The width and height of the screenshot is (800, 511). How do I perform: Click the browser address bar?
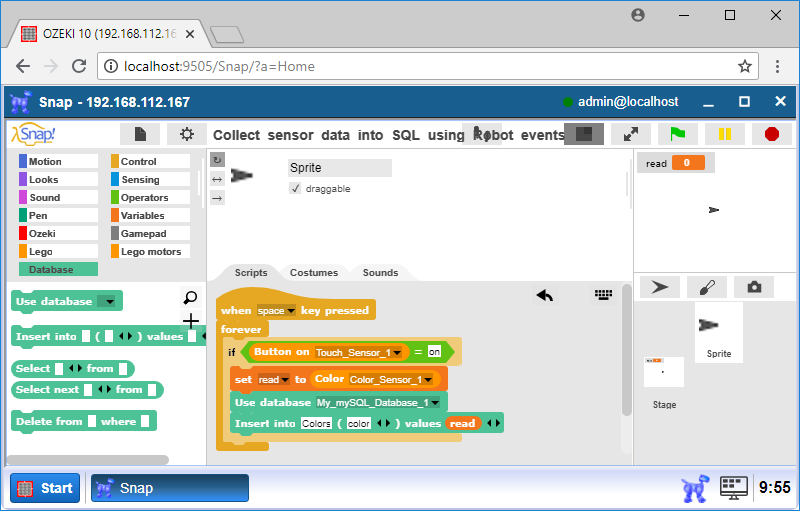point(428,66)
